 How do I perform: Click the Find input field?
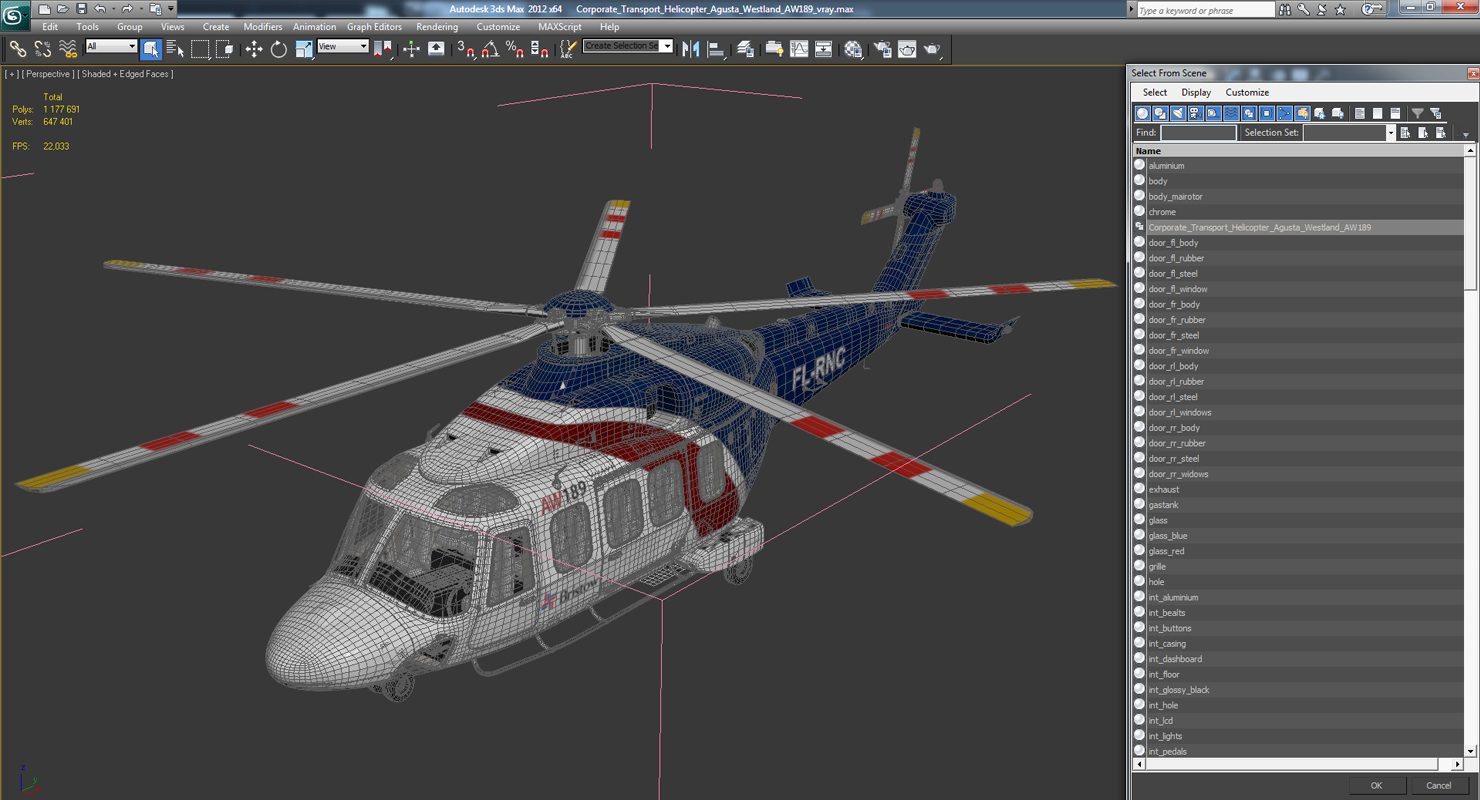coord(1198,133)
